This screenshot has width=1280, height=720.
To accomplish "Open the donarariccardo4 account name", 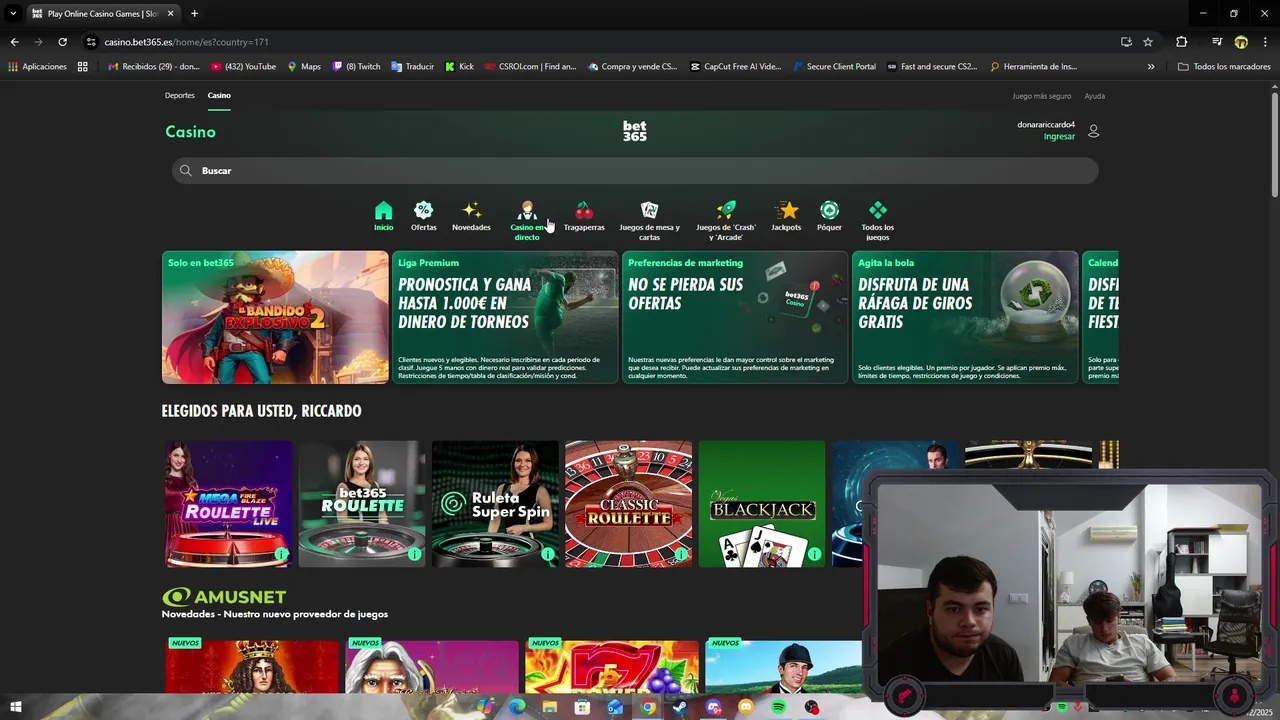I will coord(1046,125).
